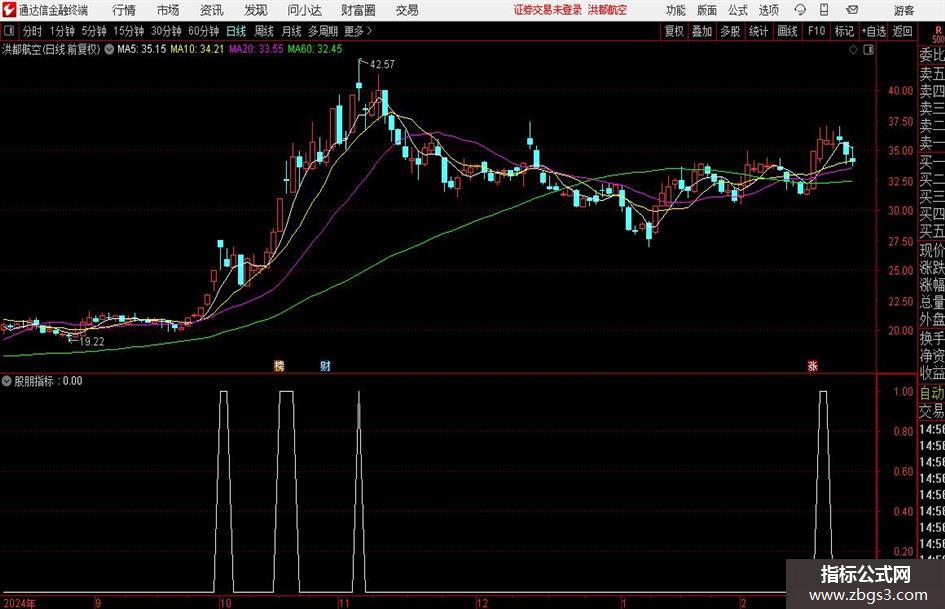Open the 功能 menu
Screen dimensions: 945x609
(x=676, y=10)
